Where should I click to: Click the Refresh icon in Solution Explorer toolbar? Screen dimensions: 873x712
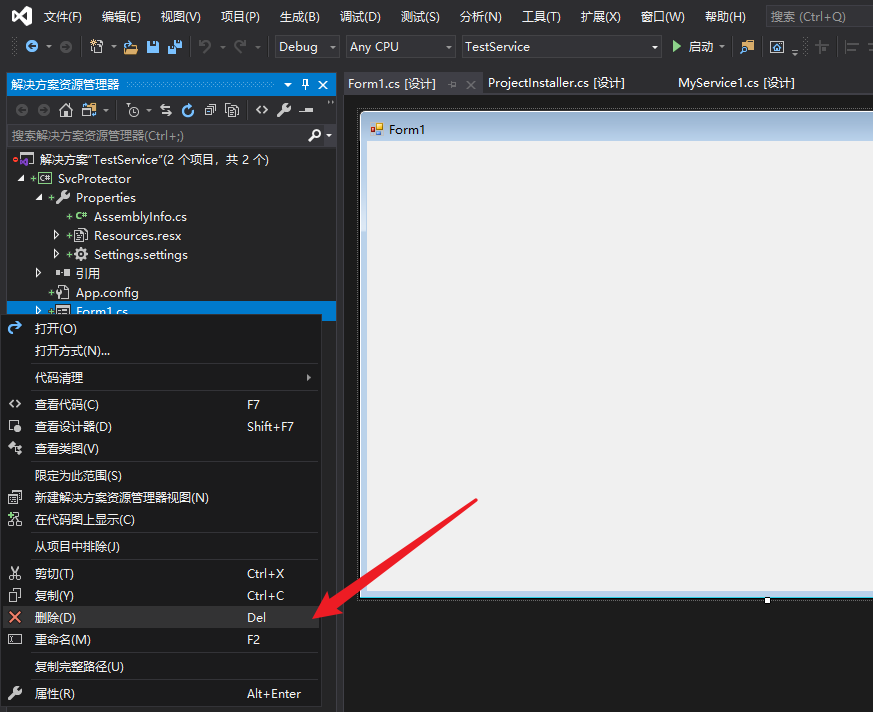(x=187, y=110)
